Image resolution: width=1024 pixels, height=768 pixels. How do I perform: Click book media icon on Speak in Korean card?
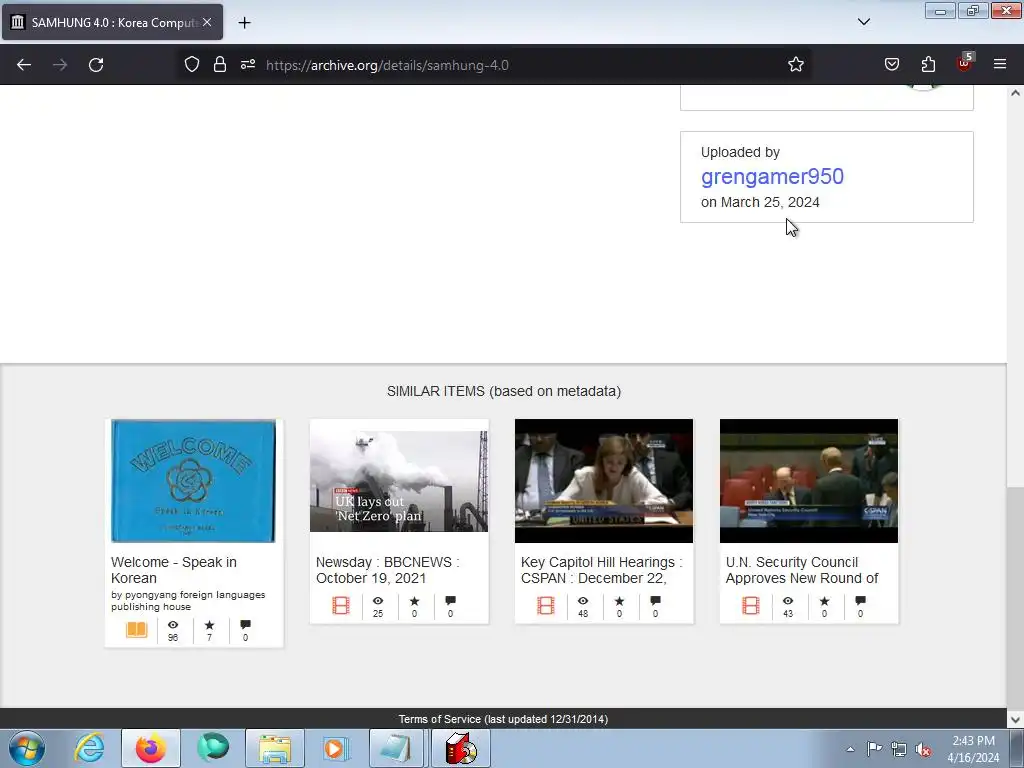[136, 630]
